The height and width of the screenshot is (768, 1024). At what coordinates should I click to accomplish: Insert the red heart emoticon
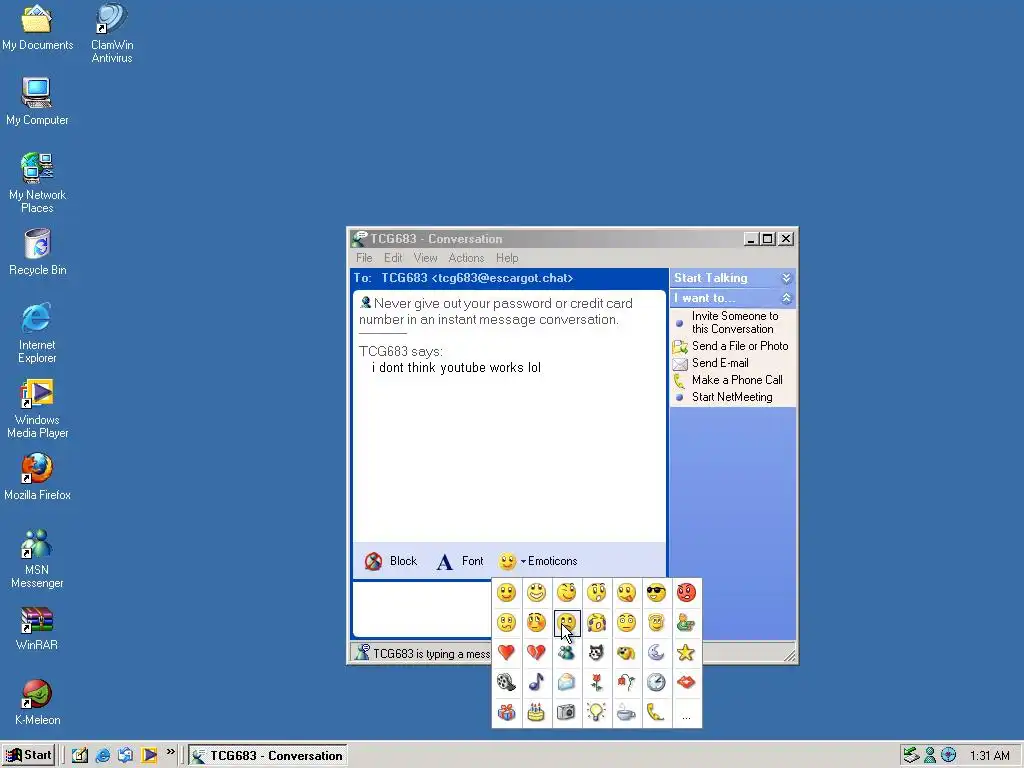507,652
